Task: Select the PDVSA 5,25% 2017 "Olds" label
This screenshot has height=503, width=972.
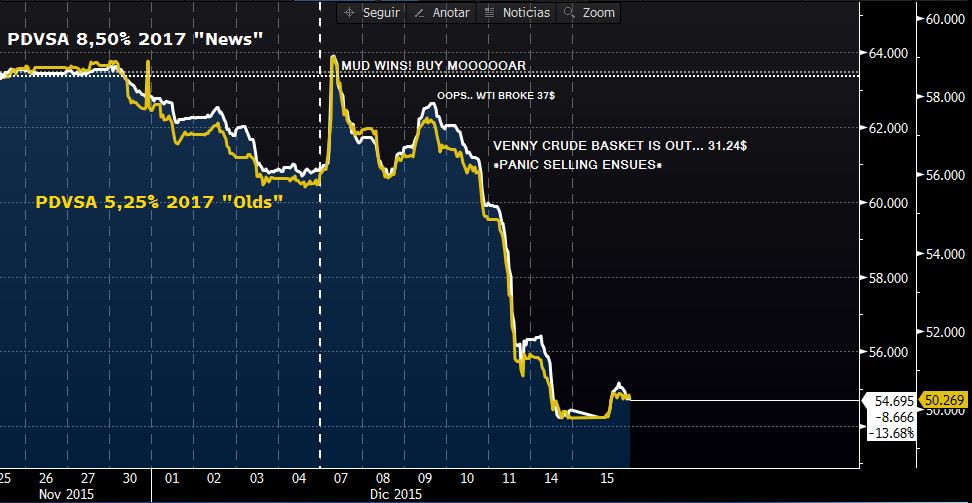Action: click(160, 202)
